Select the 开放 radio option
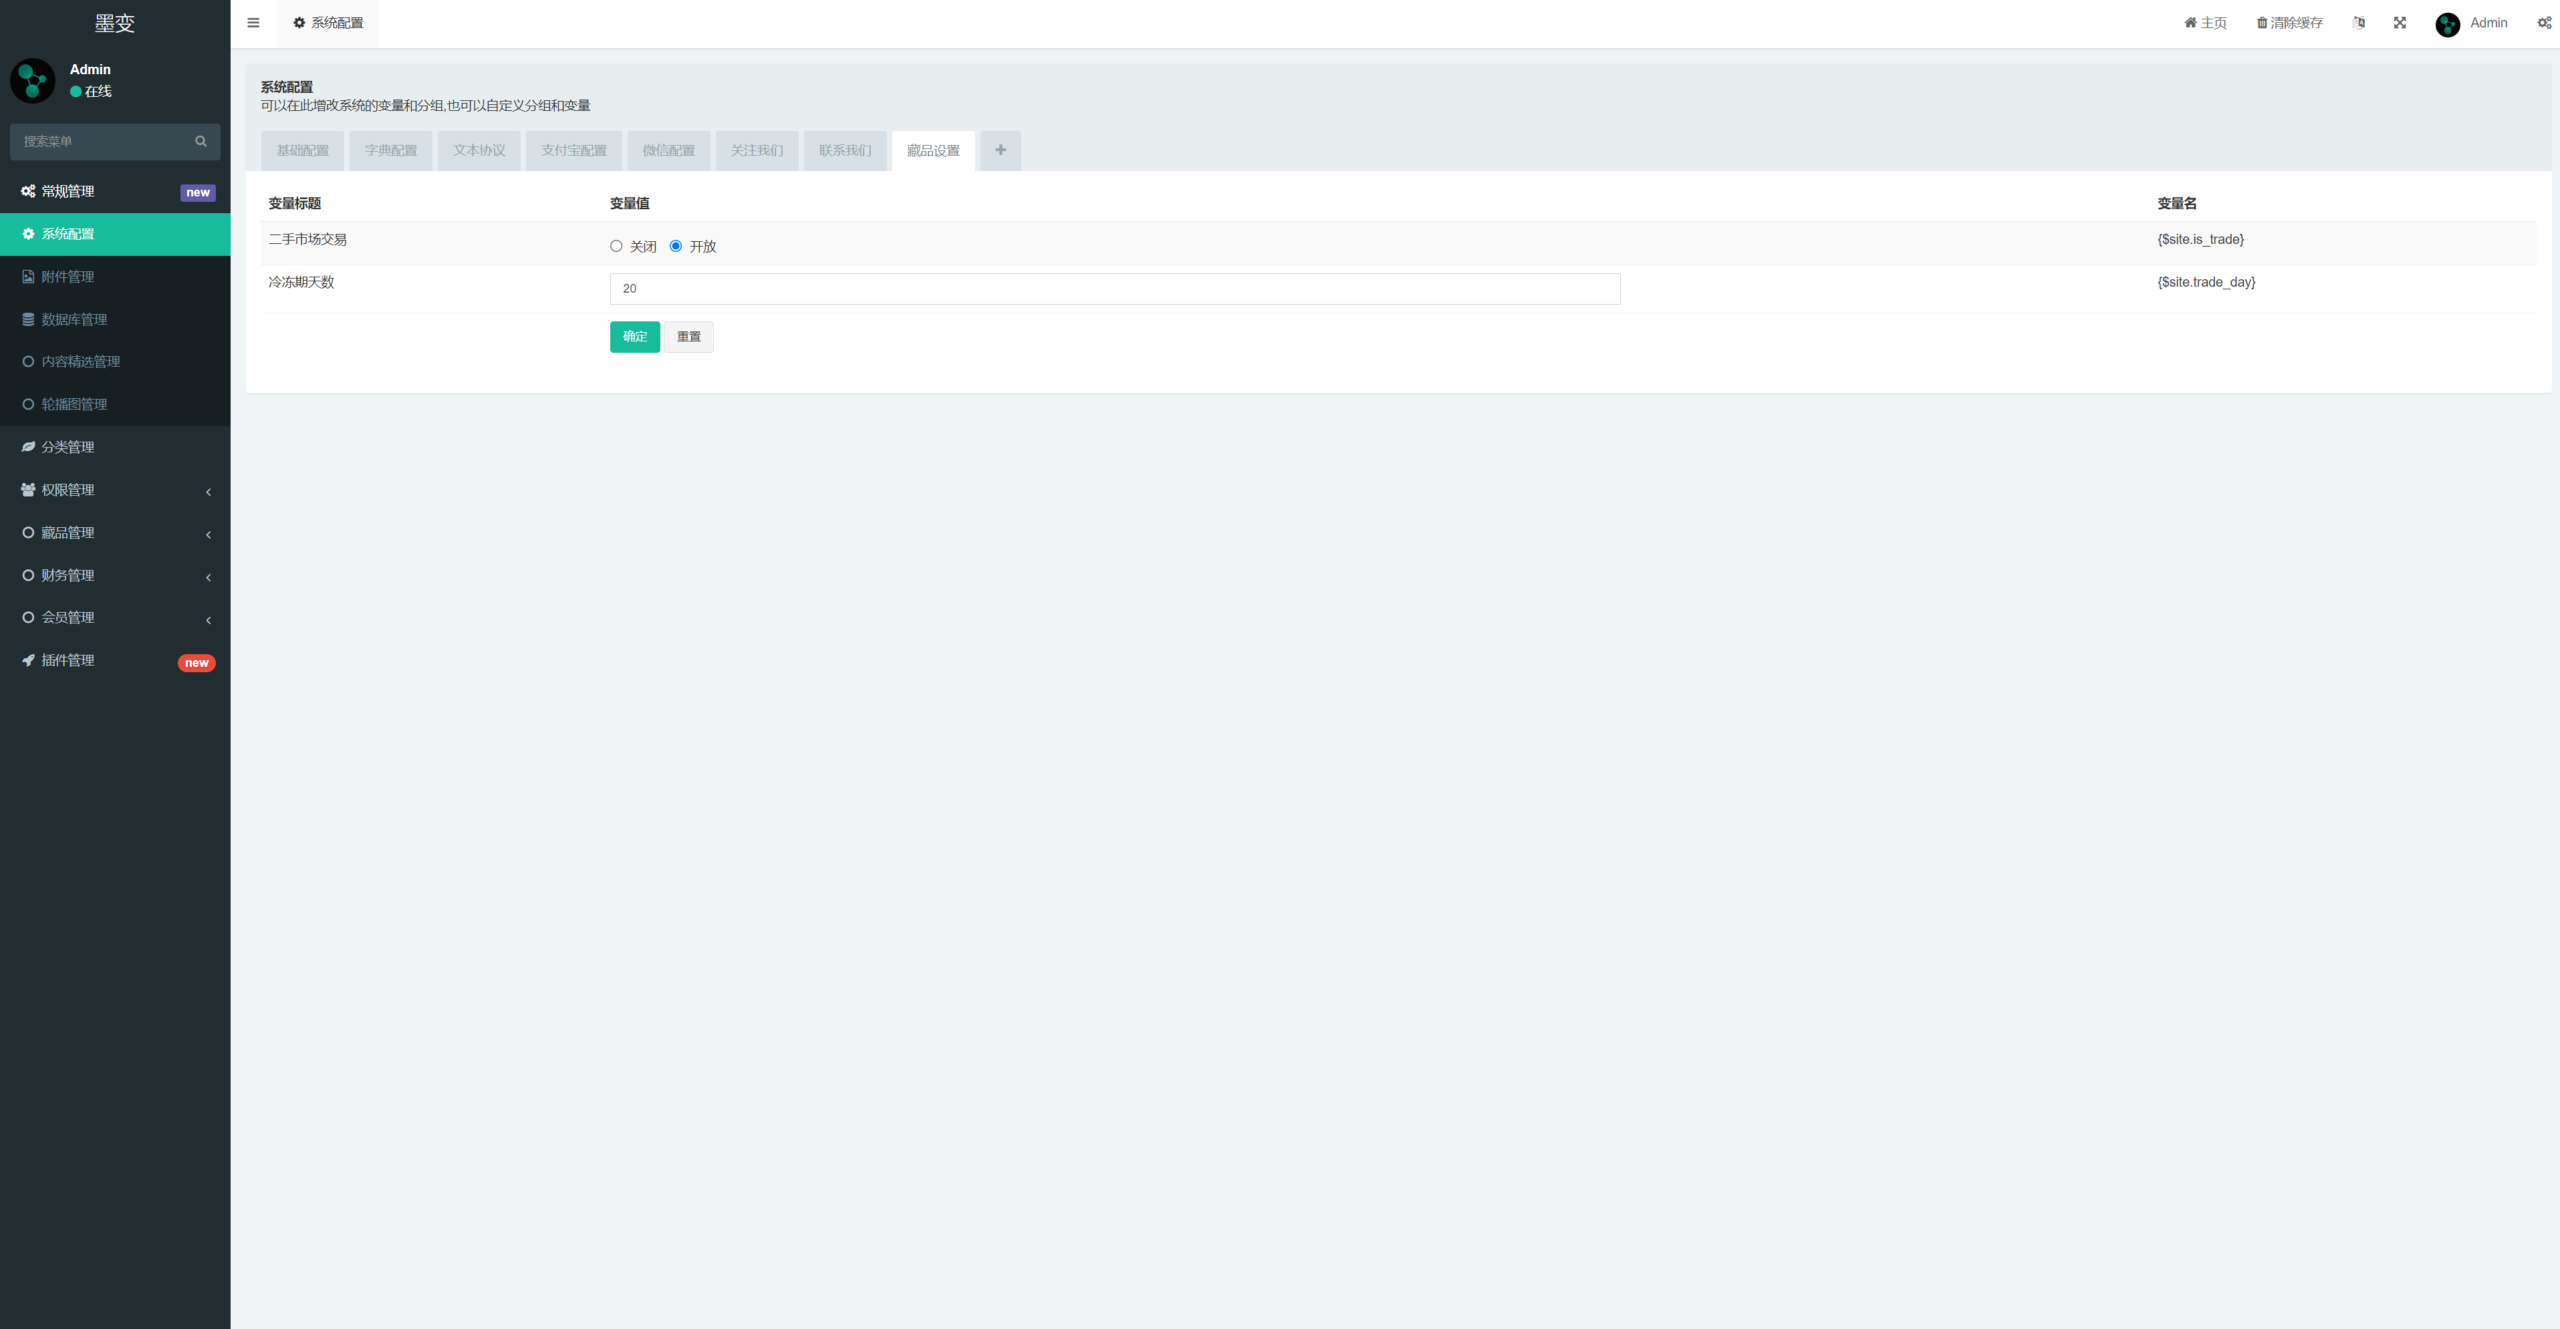This screenshot has height=1329, width=2560. (676, 246)
